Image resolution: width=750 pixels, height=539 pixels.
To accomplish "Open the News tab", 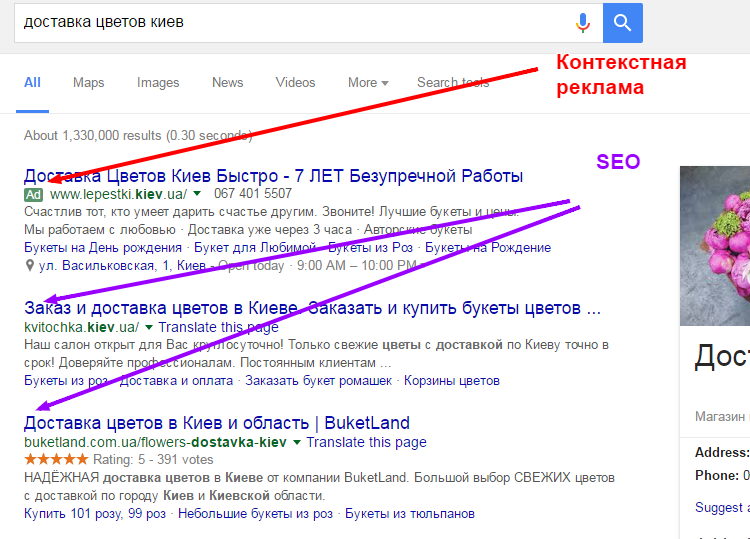I will [228, 83].
